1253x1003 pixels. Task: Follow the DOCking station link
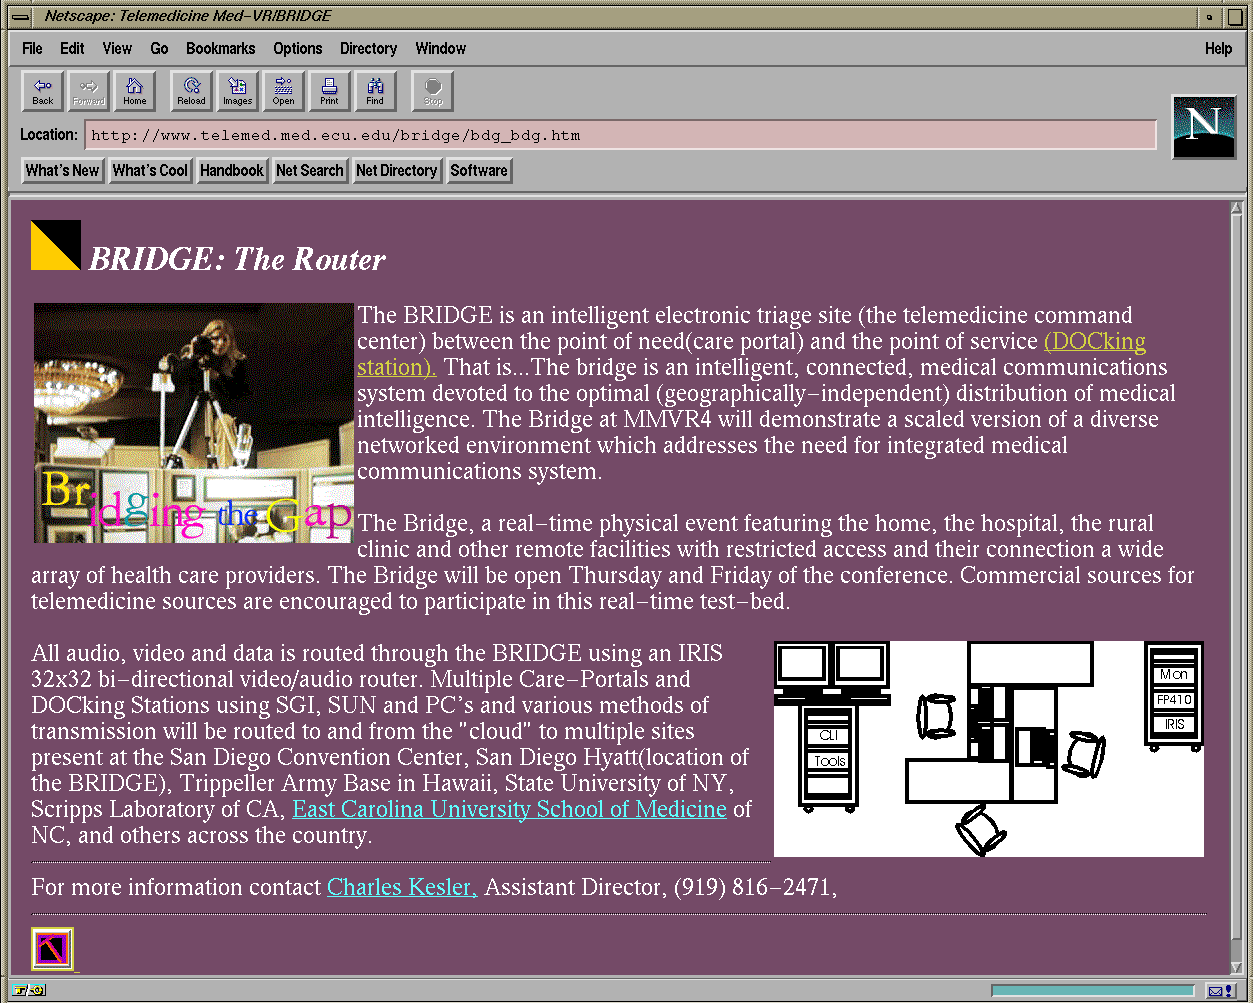(1095, 341)
